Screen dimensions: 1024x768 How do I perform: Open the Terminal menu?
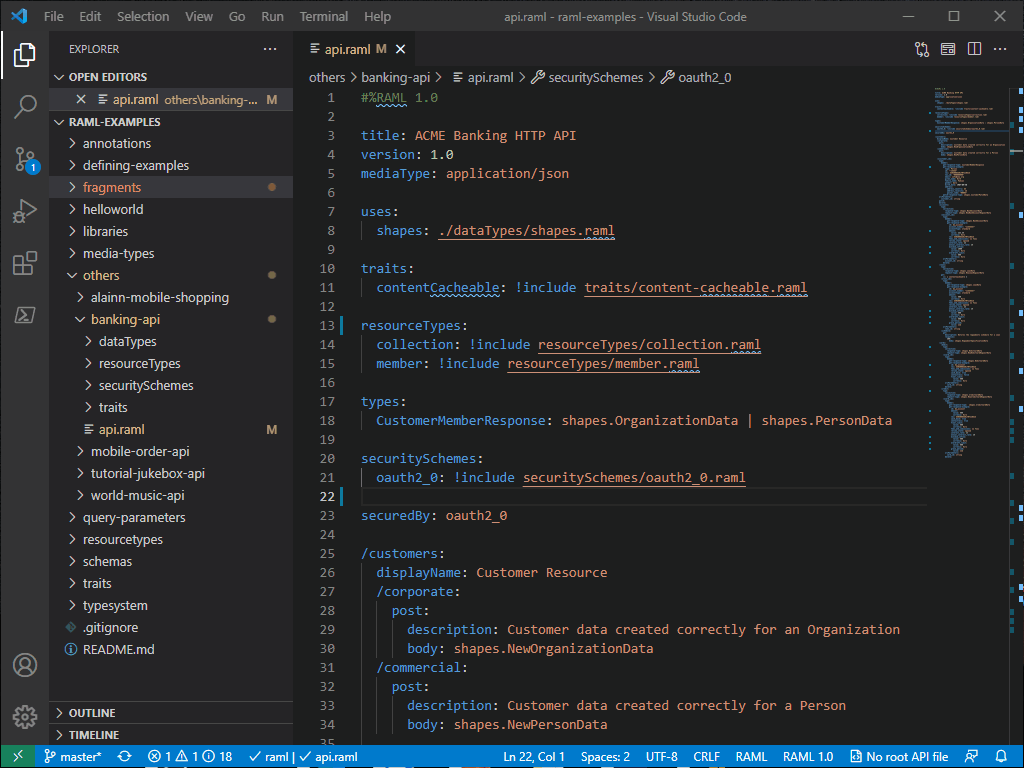[325, 17]
